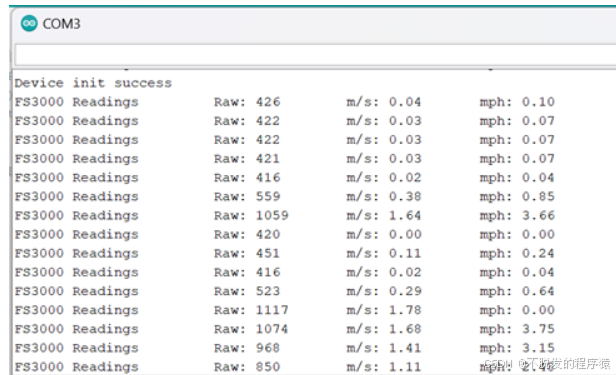616x375 pixels.
Task: Click the "m/s: 0.29" reading
Action: (x=383, y=291)
